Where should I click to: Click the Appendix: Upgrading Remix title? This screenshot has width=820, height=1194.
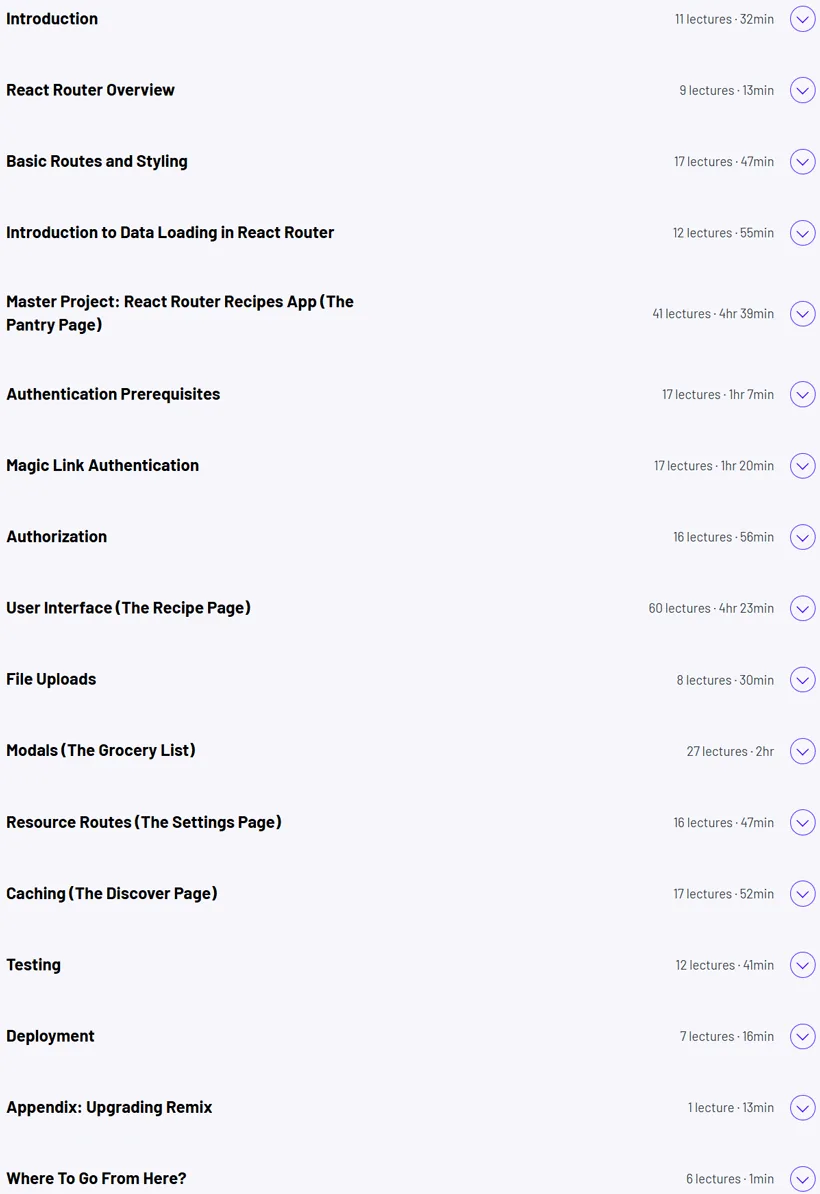(x=109, y=1107)
